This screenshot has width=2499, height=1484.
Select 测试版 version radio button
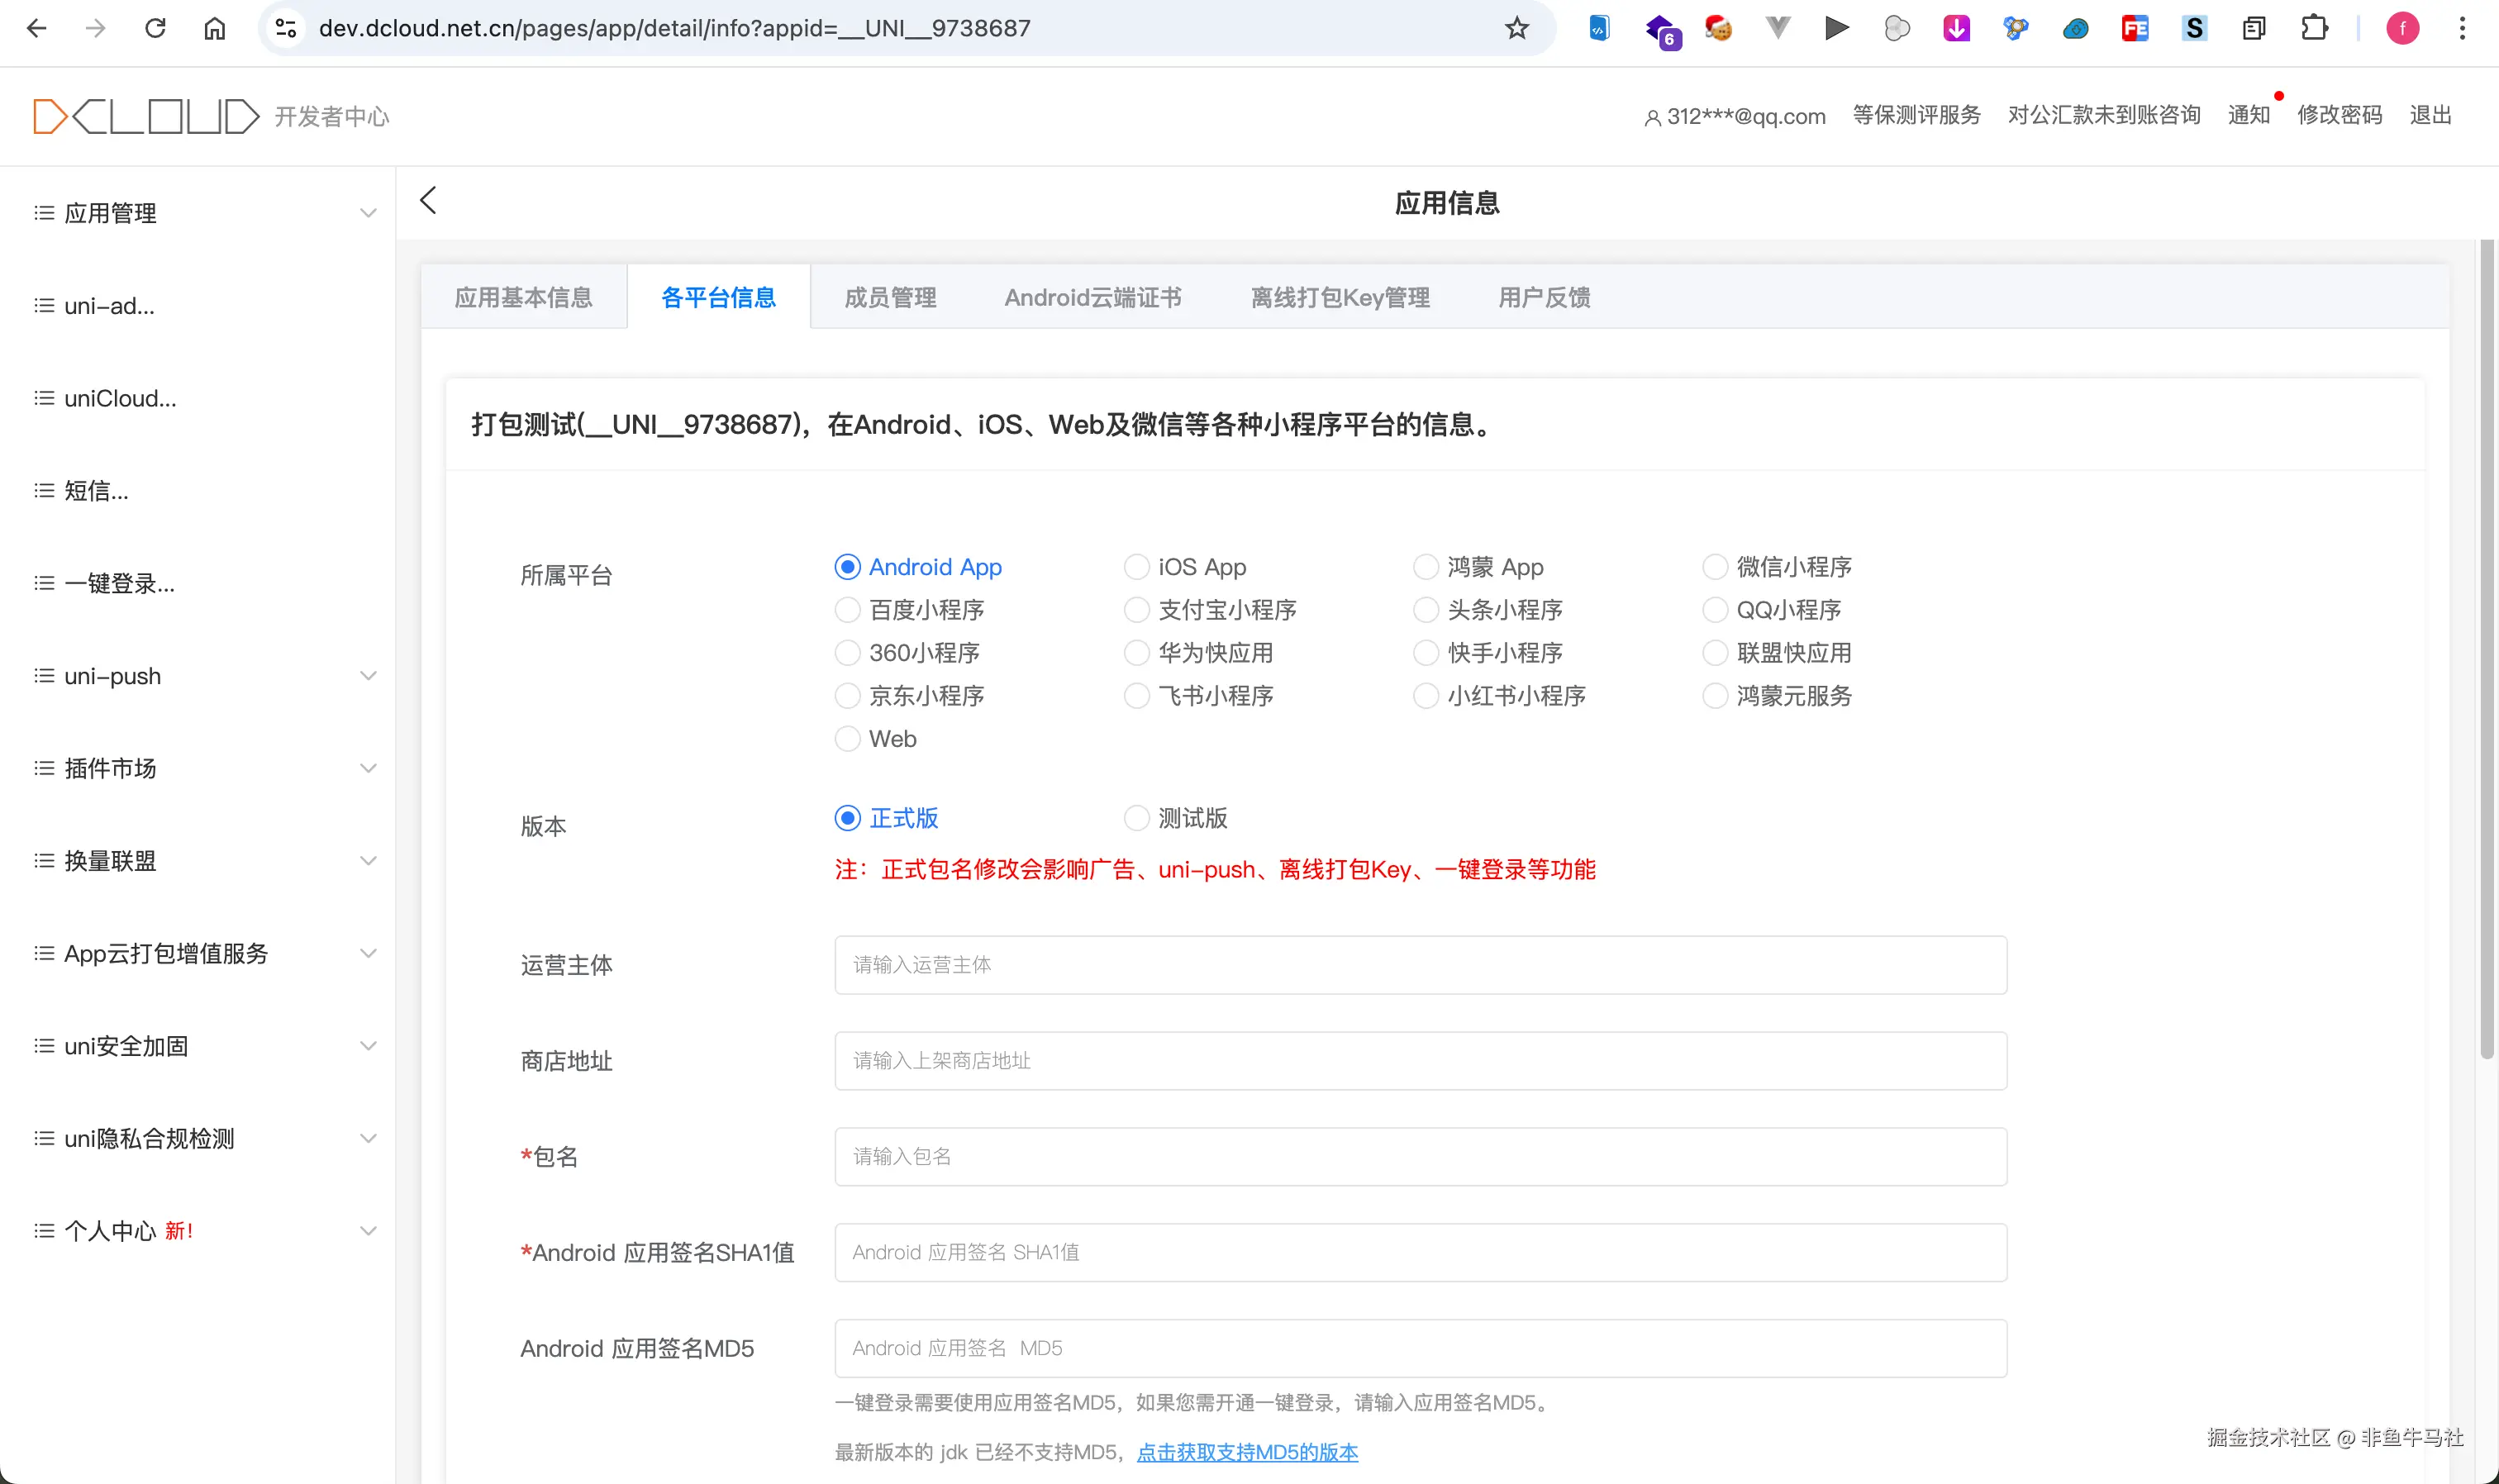[1137, 819]
